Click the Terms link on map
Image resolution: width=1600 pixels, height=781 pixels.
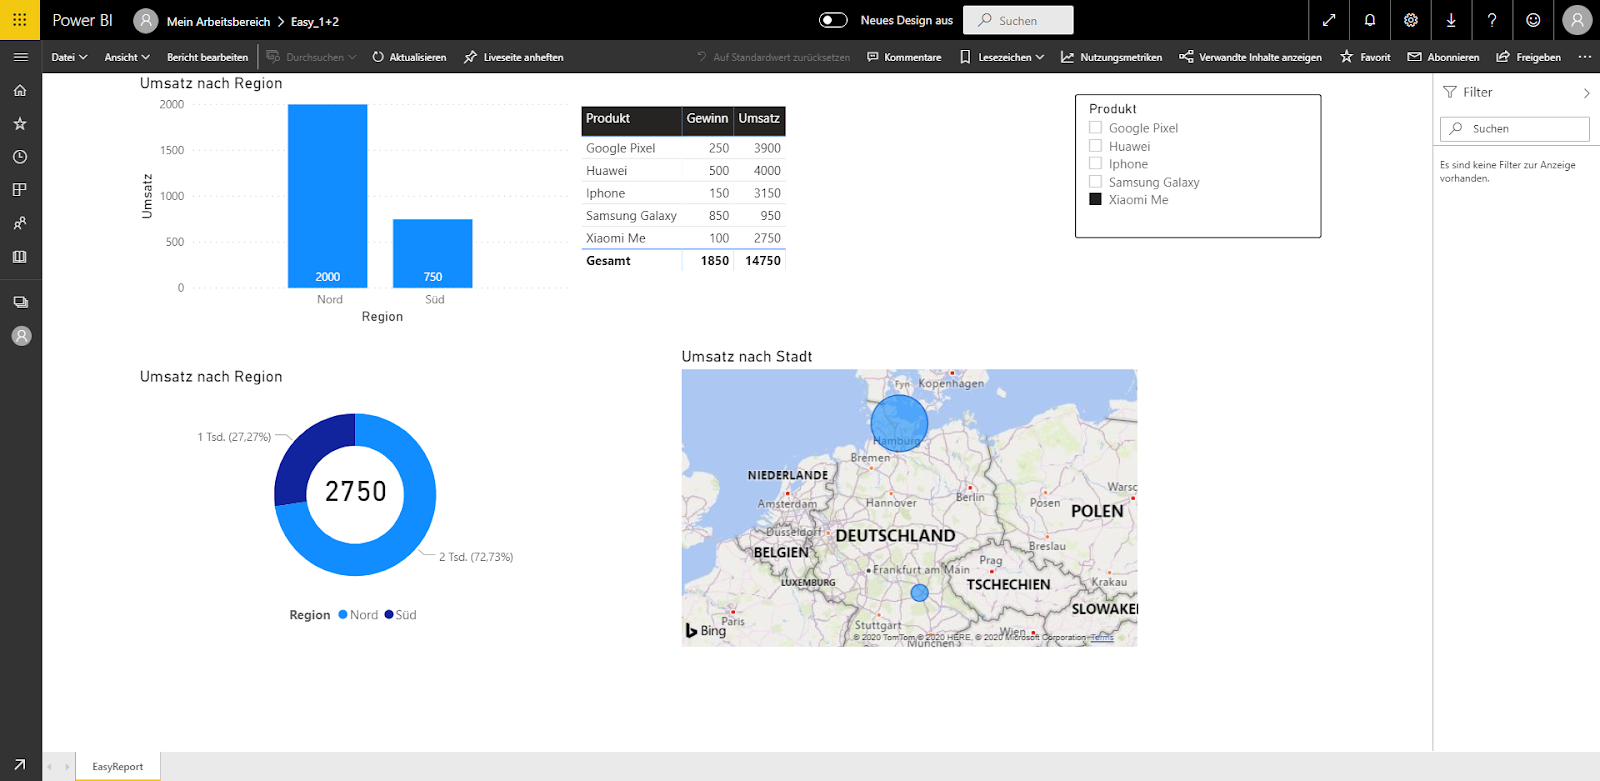[1102, 637]
